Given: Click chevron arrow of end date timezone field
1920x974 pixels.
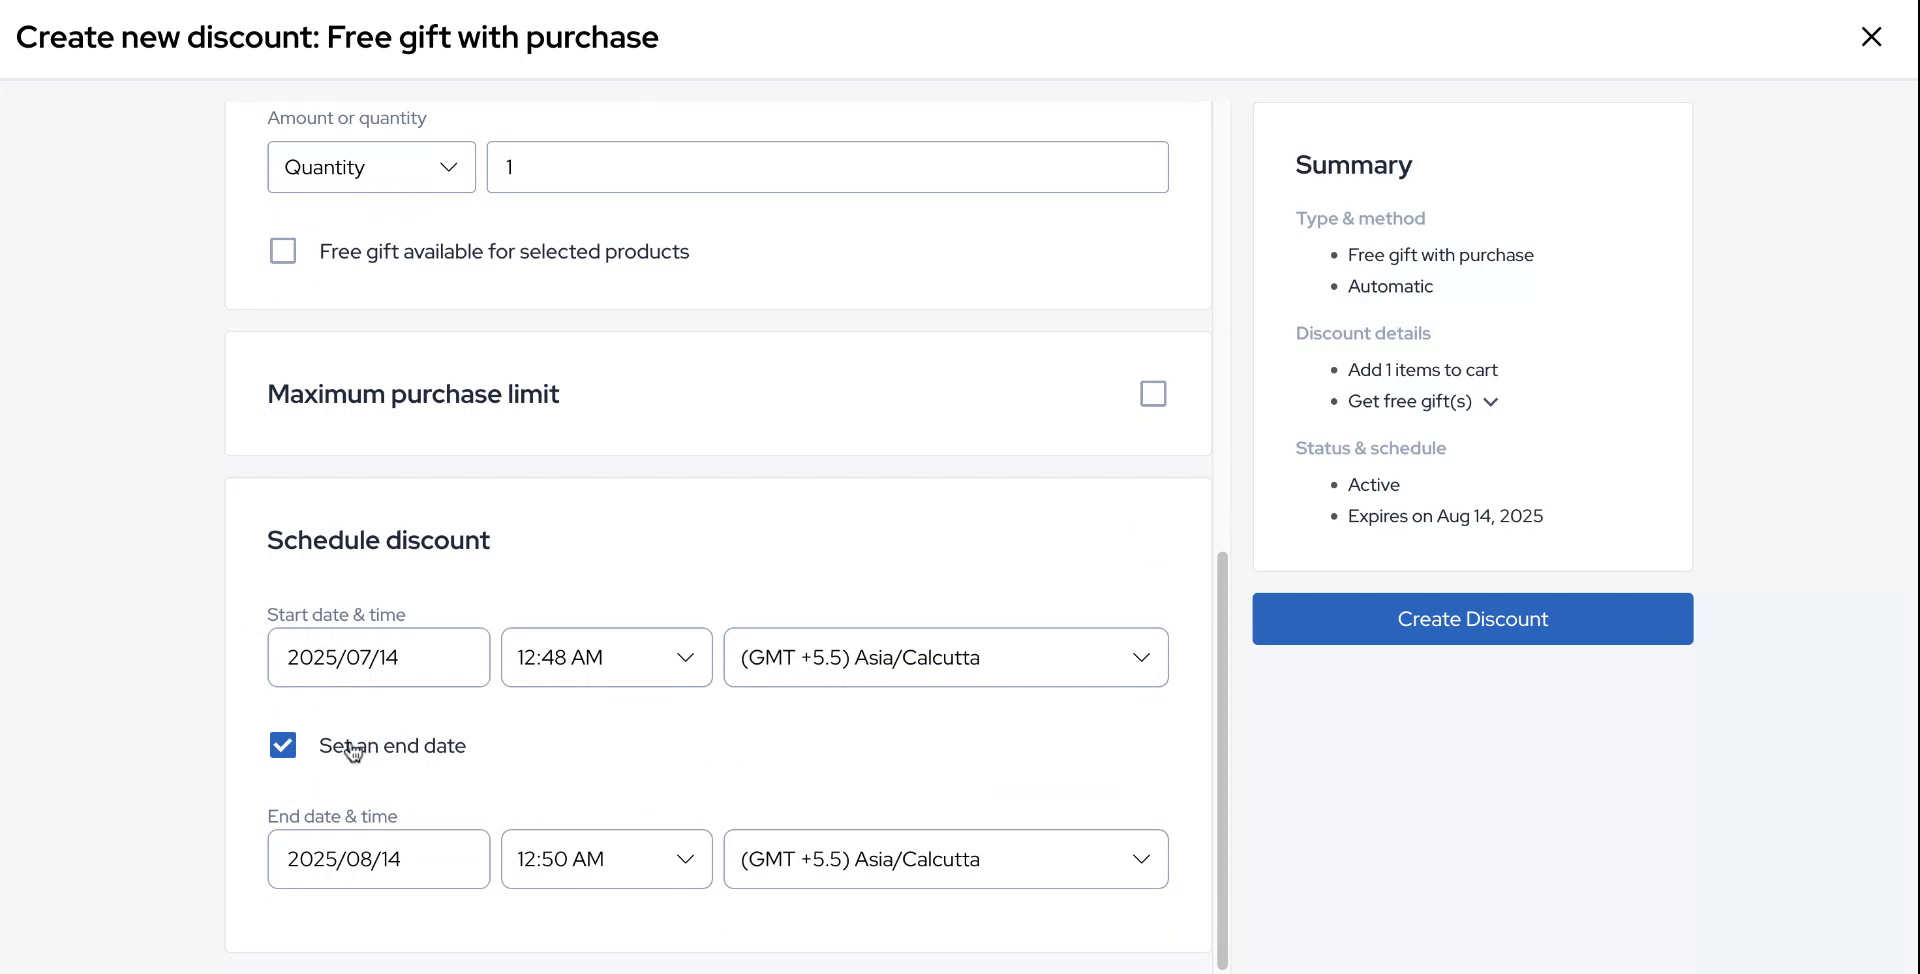Looking at the screenshot, I should coord(1140,859).
